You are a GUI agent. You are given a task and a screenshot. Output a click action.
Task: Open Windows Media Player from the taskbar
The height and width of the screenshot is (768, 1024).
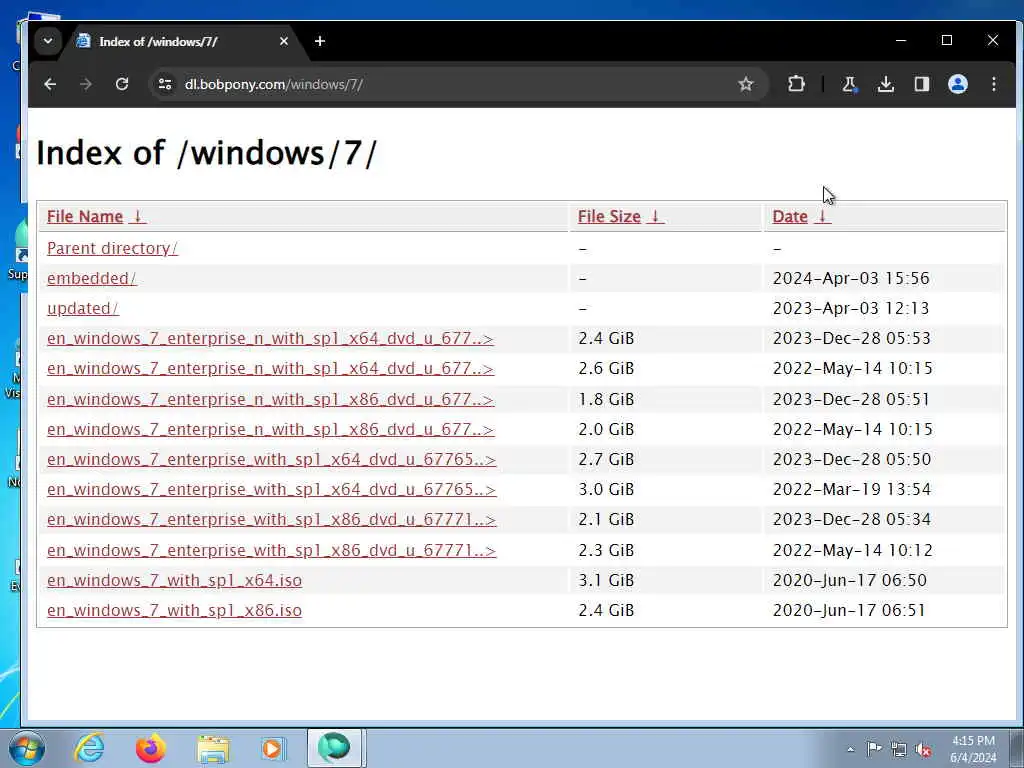tap(273, 748)
